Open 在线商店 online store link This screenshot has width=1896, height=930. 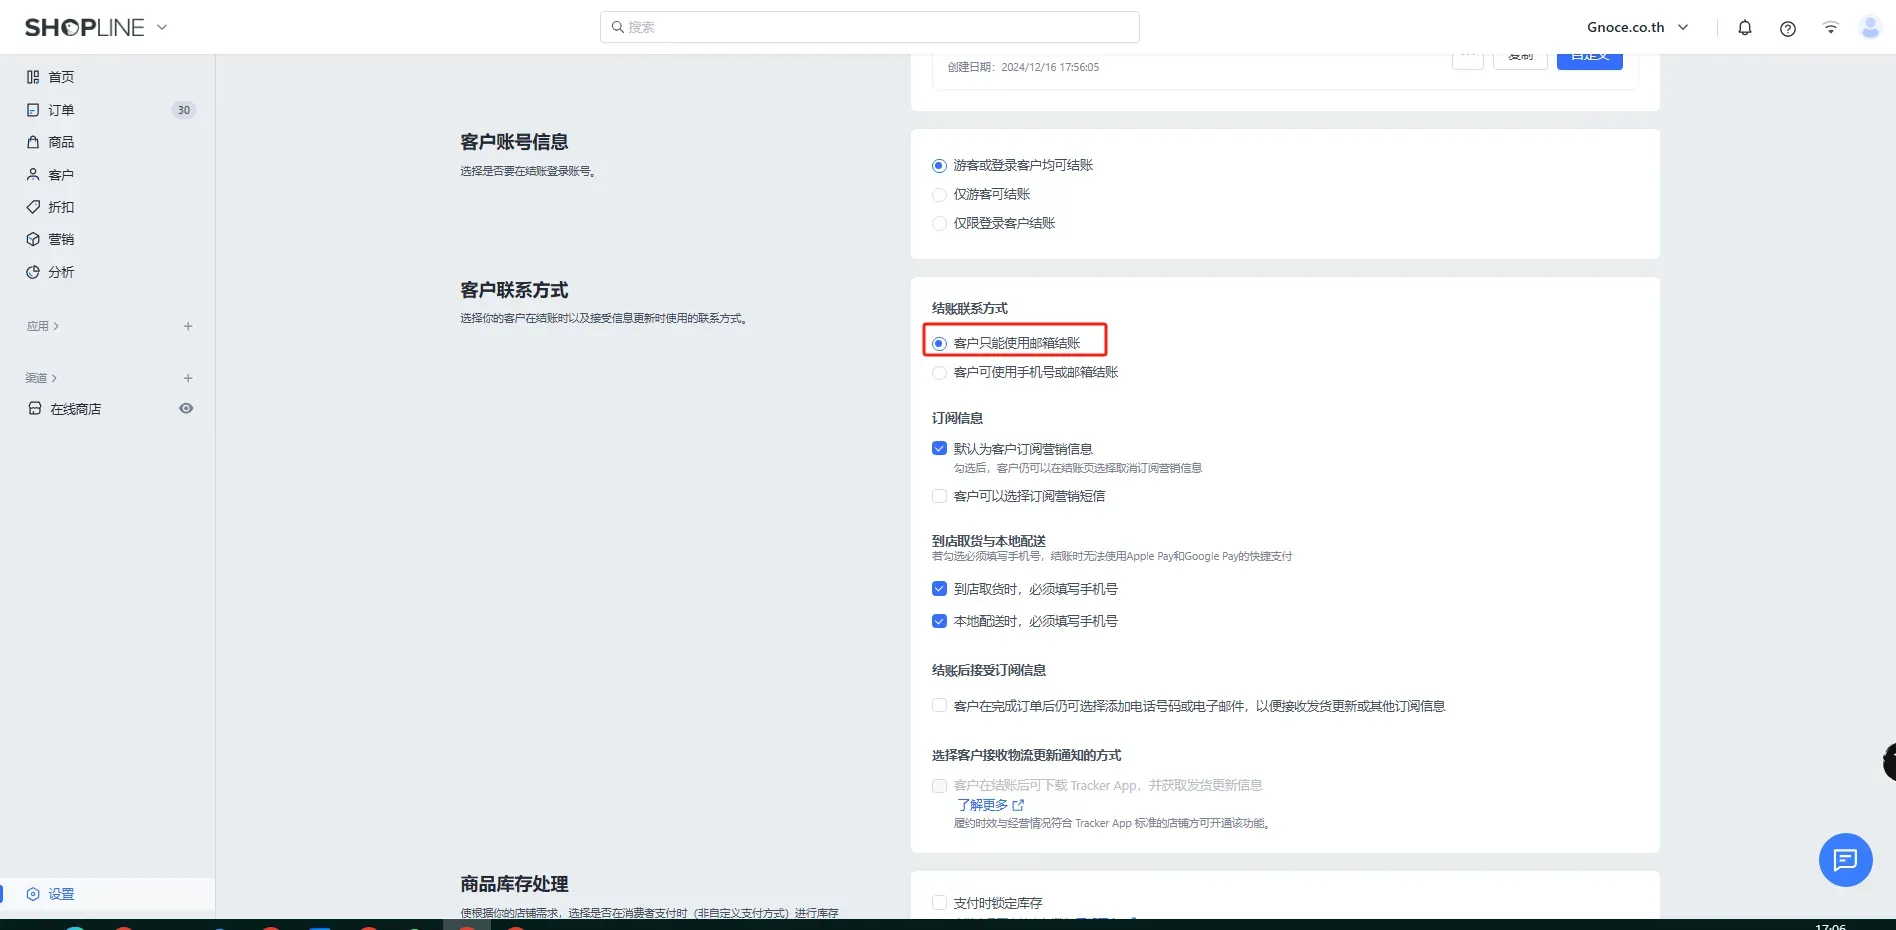point(75,409)
